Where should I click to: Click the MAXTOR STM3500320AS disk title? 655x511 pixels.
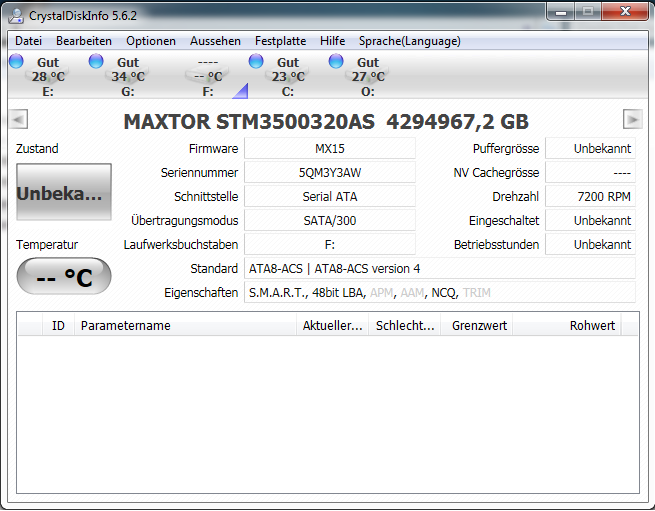pyautogui.click(x=326, y=122)
